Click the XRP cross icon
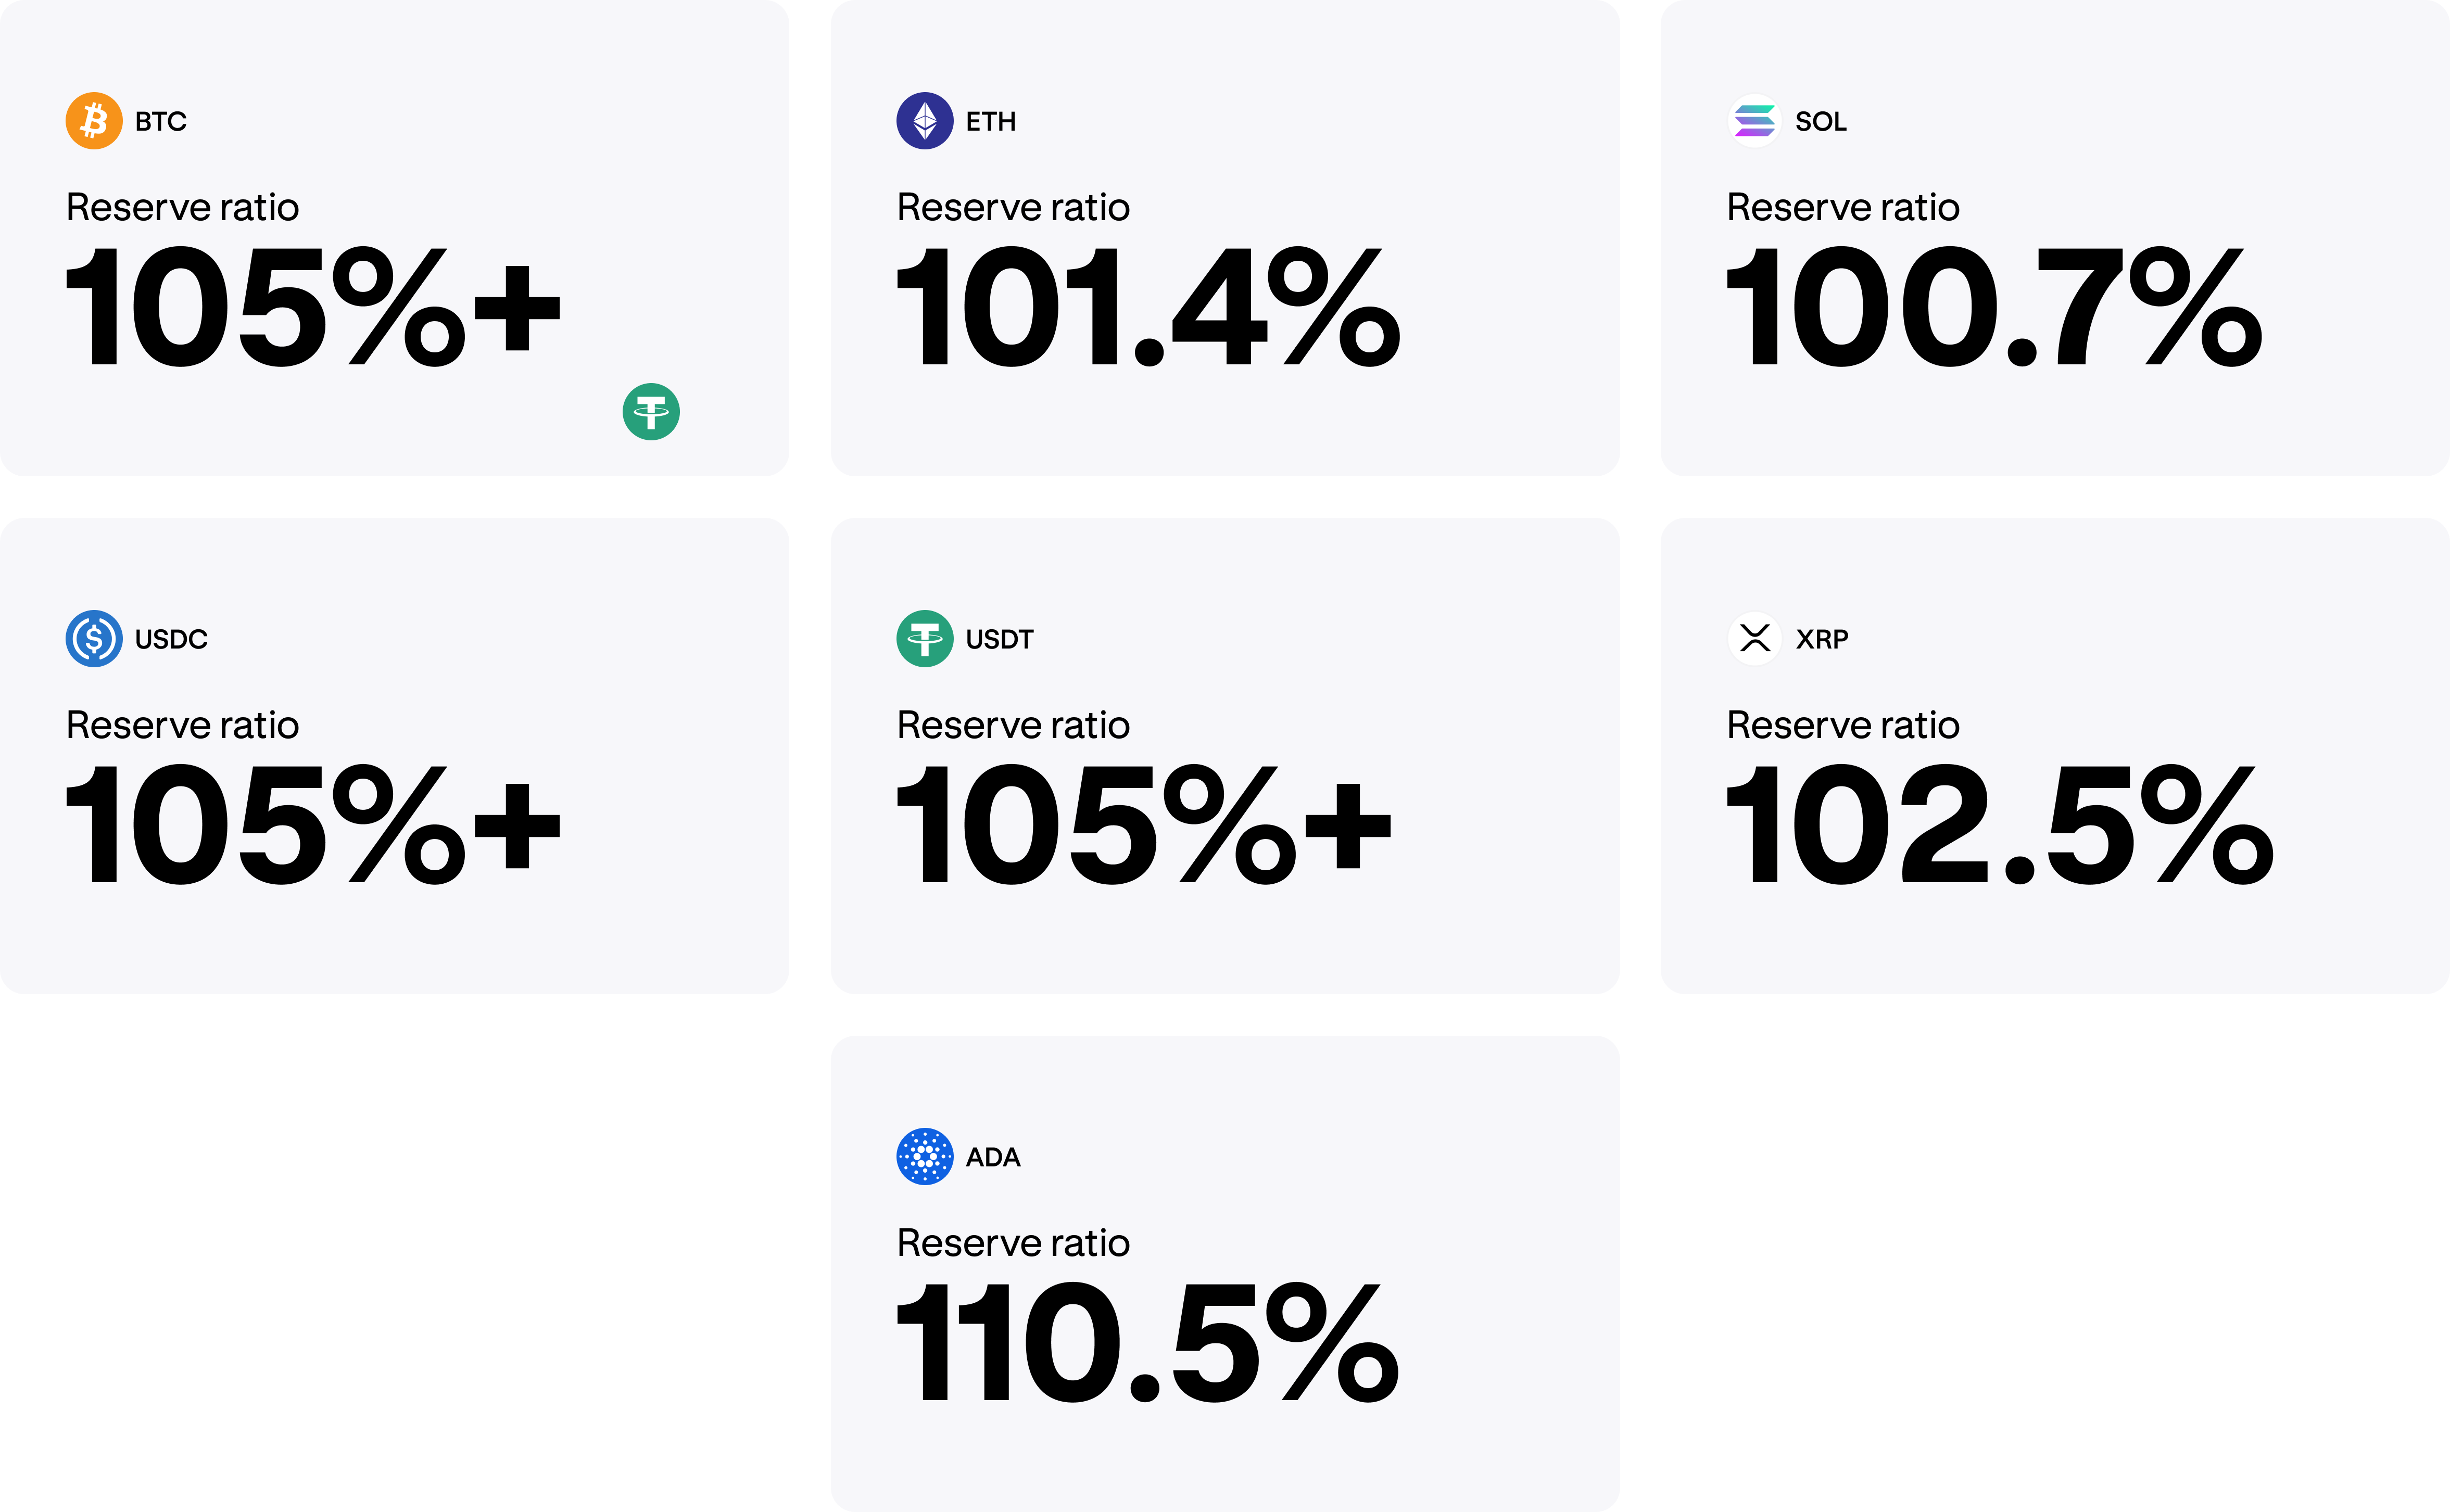Viewport: 2450px width, 1512px height. 1754,638
